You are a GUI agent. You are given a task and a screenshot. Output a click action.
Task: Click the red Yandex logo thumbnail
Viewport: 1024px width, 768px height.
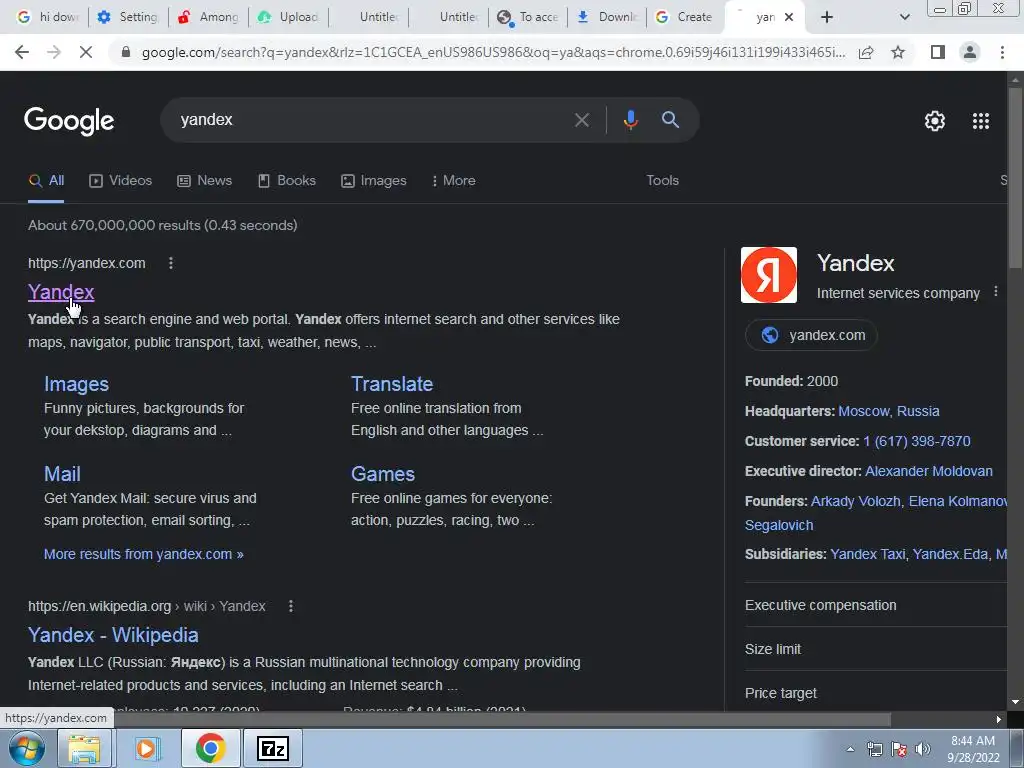coord(769,275)
